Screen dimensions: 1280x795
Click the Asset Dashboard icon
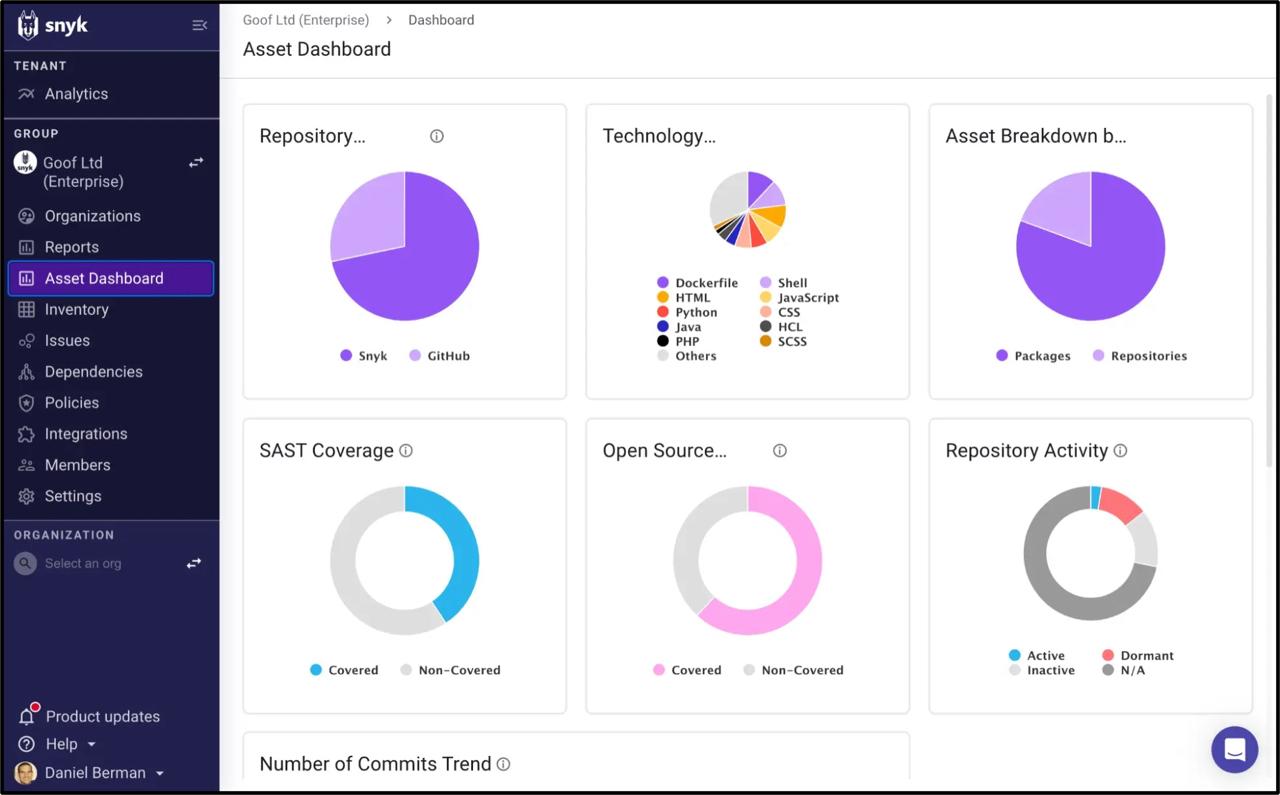27,278
